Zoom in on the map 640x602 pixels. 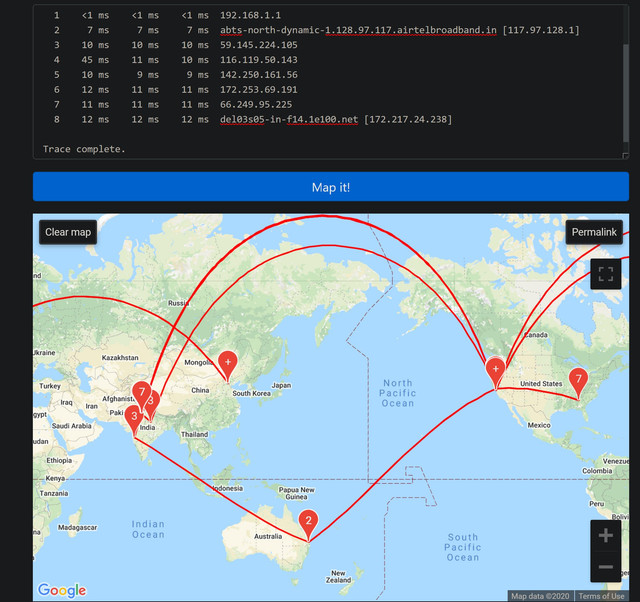(605, 536)
